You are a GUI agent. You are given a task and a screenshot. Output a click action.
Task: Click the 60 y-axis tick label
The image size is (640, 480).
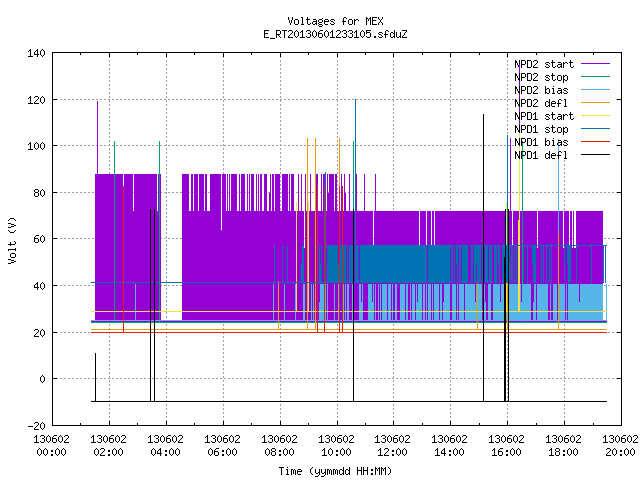(x=39, y=239)
